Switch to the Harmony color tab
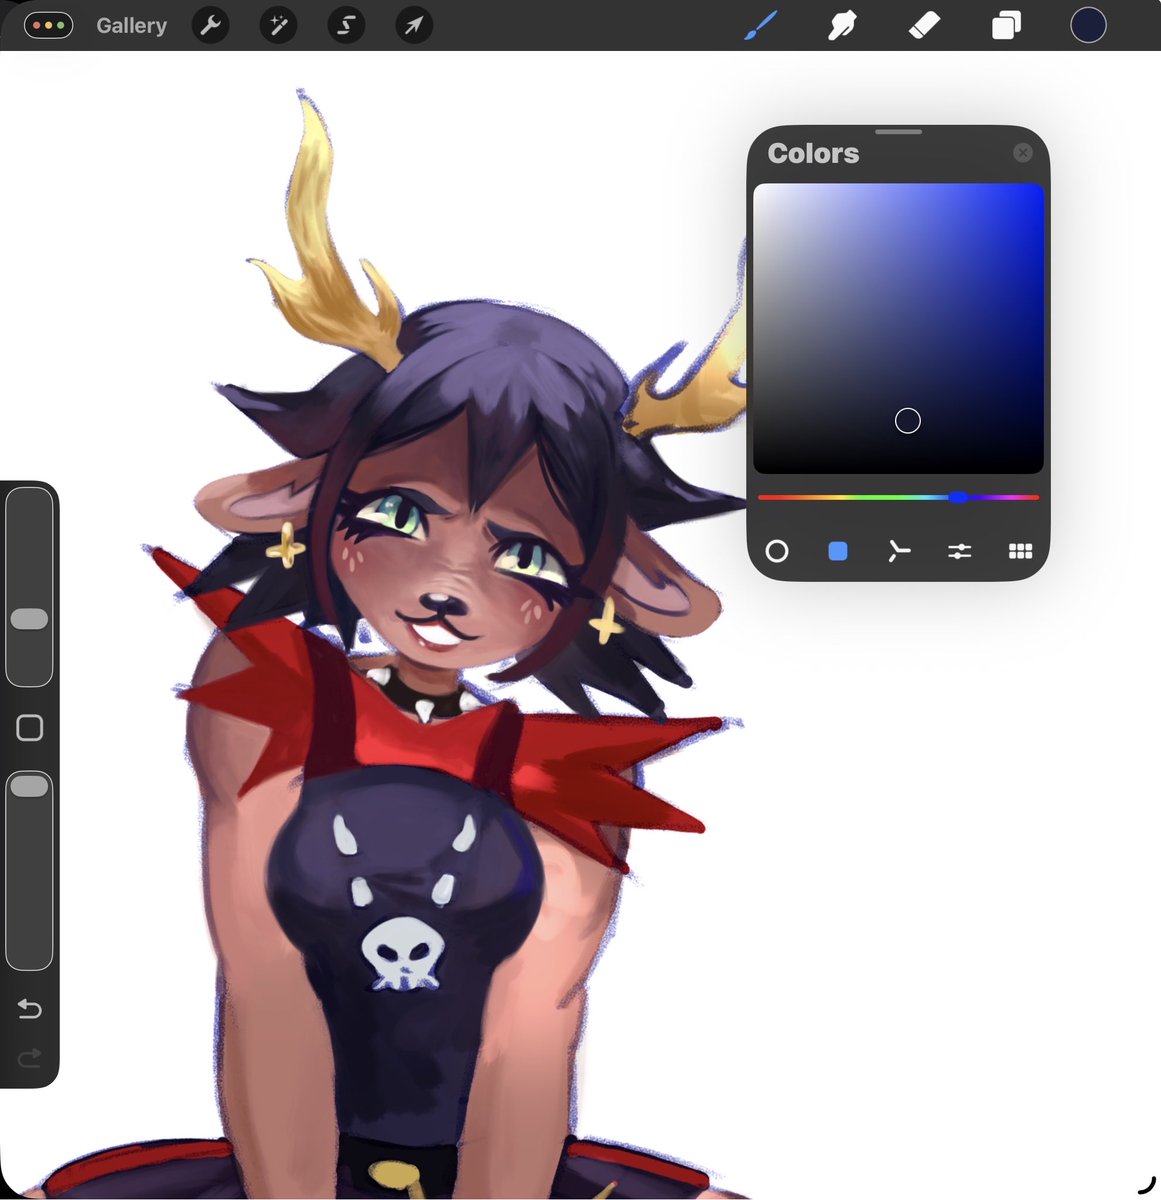1161x1200 pixels. pos(899,551)
